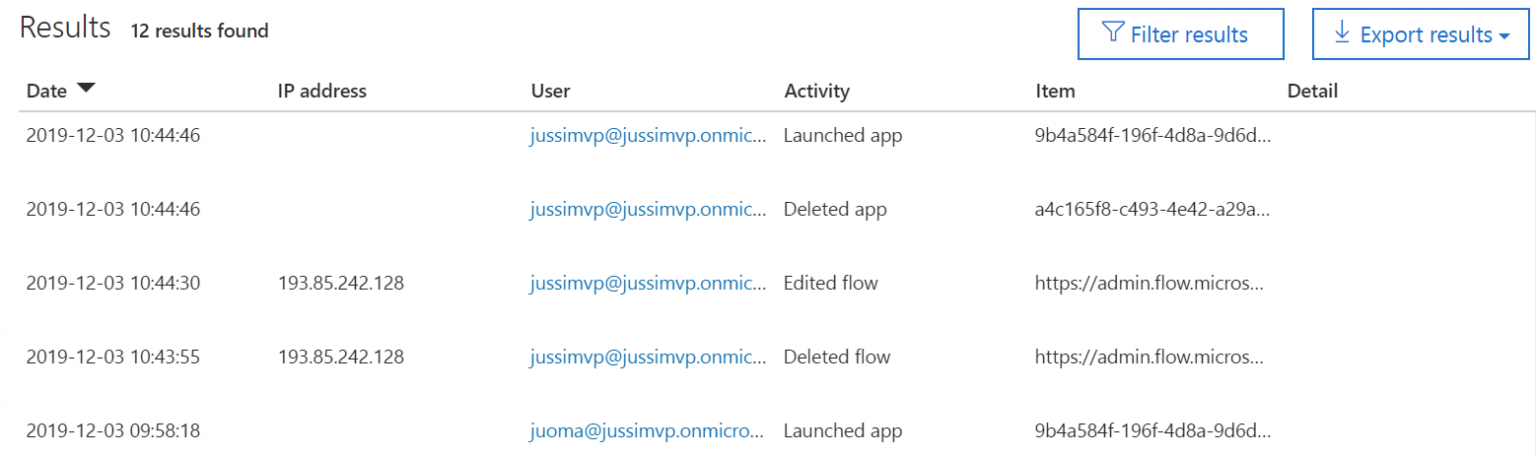Sort by the Activity column header
Image resolution: width=1536 pixels, height=457 pixels.
816,91
